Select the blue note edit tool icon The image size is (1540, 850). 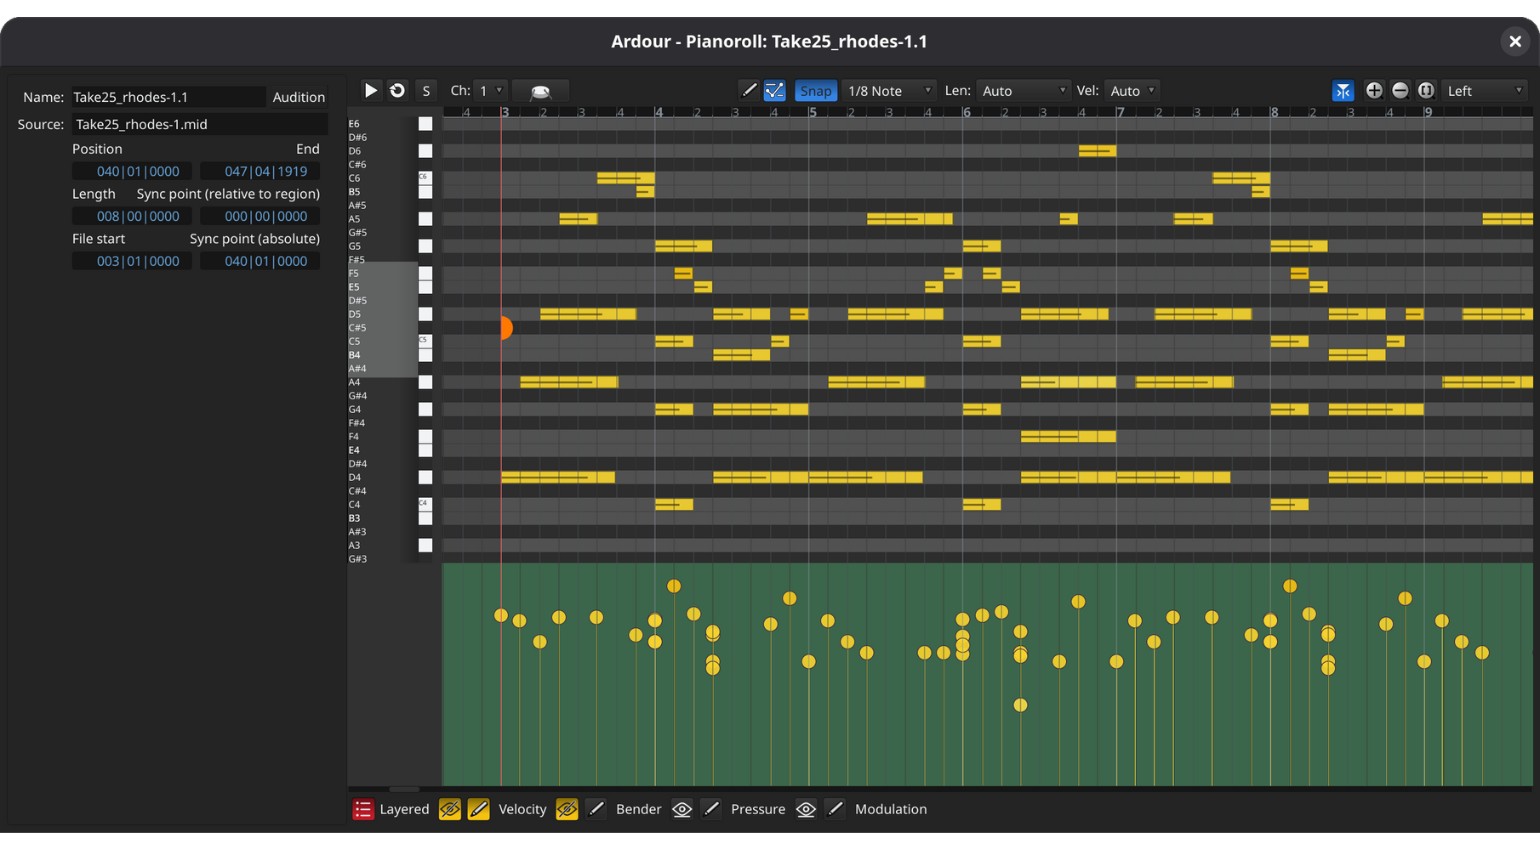click(x=775, y=91)
